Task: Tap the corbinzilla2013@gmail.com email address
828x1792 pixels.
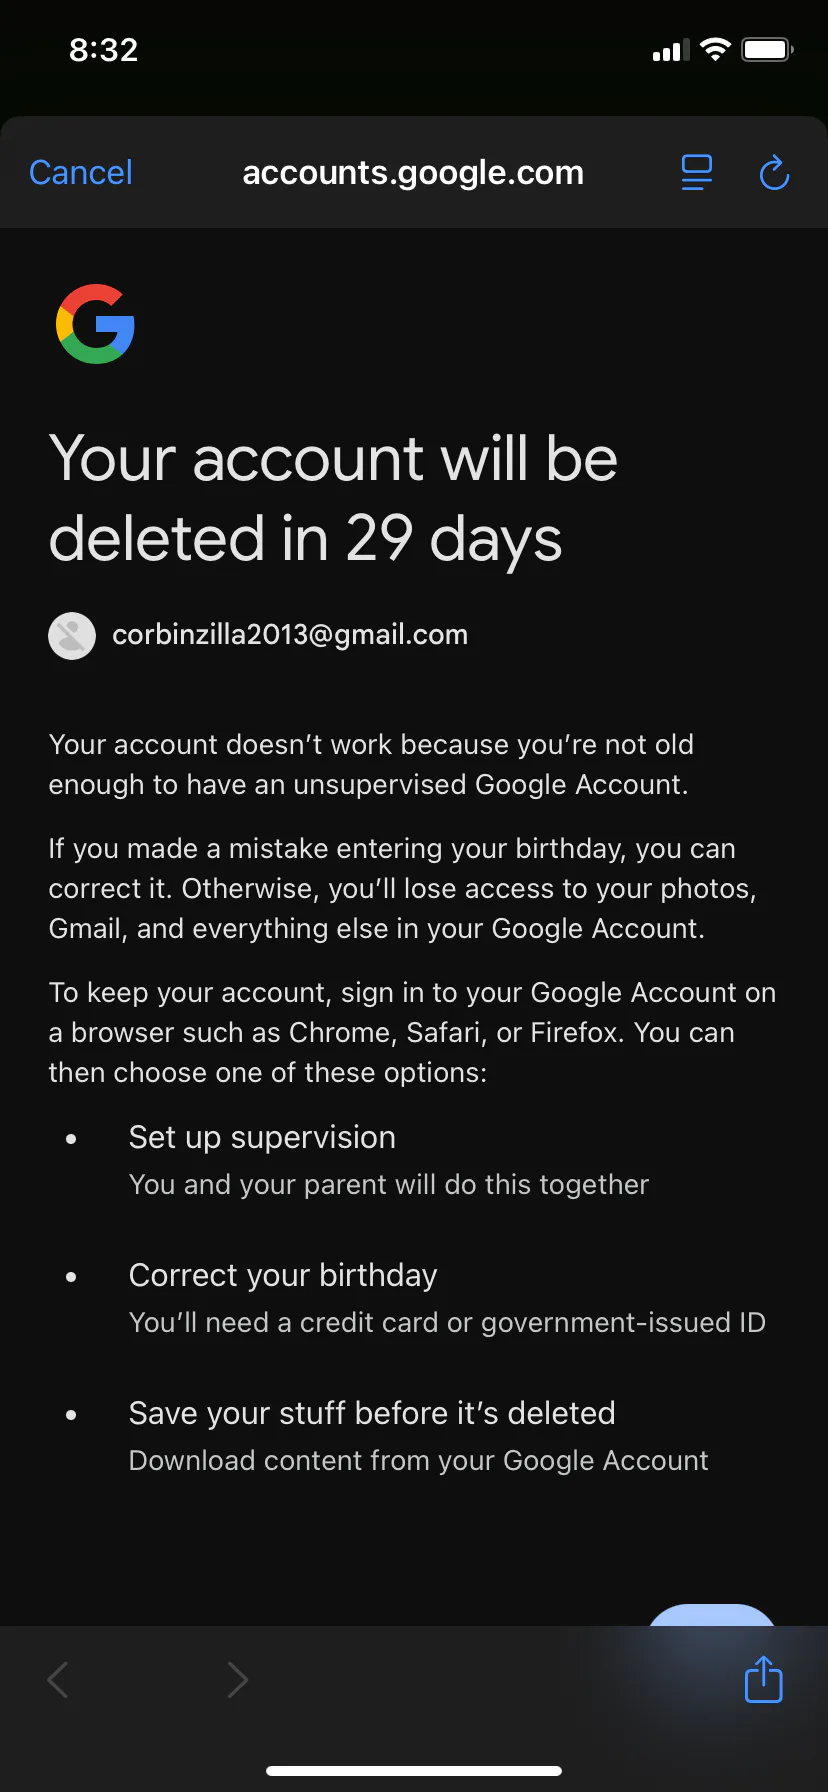Action: coord(290,635)
